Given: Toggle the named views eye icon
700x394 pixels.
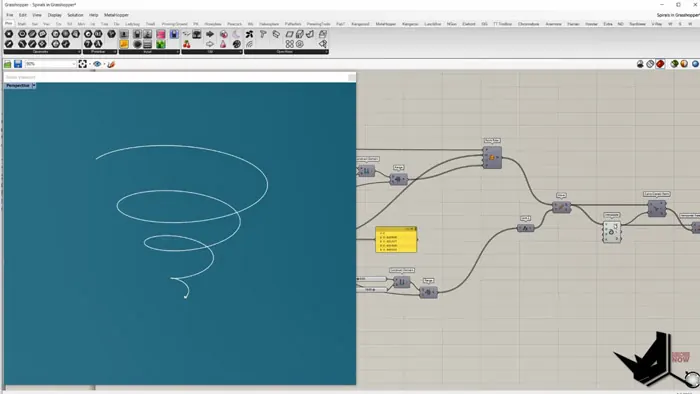Looking at the screenshot, I should pyautogui.click(x=97, y=64).
